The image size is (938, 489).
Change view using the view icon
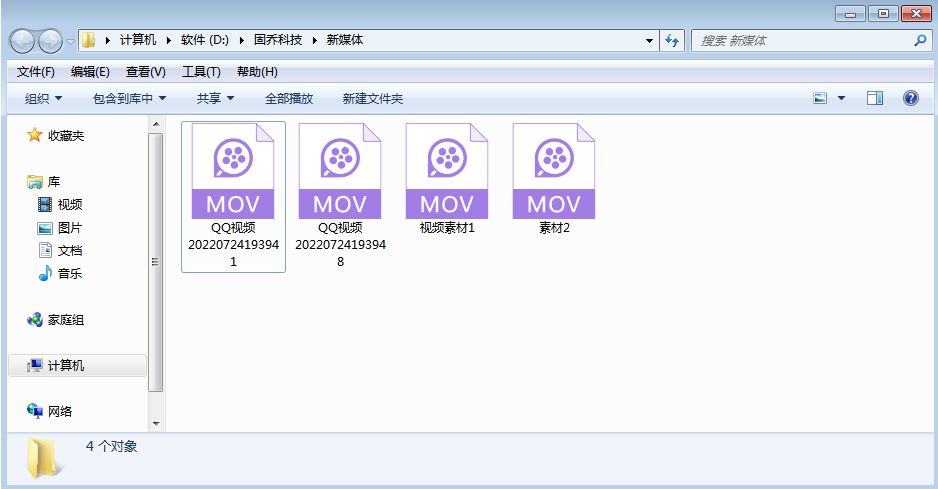click(820, 98)
